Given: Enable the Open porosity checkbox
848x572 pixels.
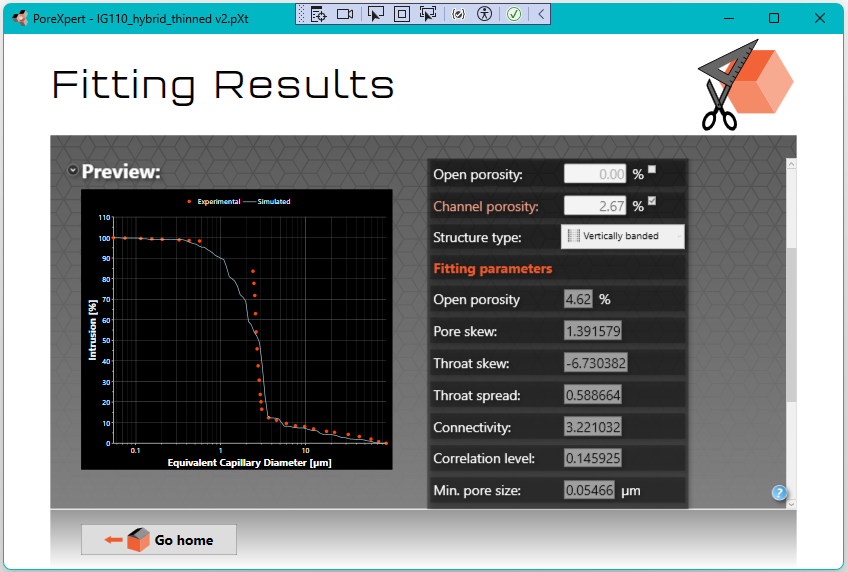Looking at the screenshot, I should coord(652,170).
